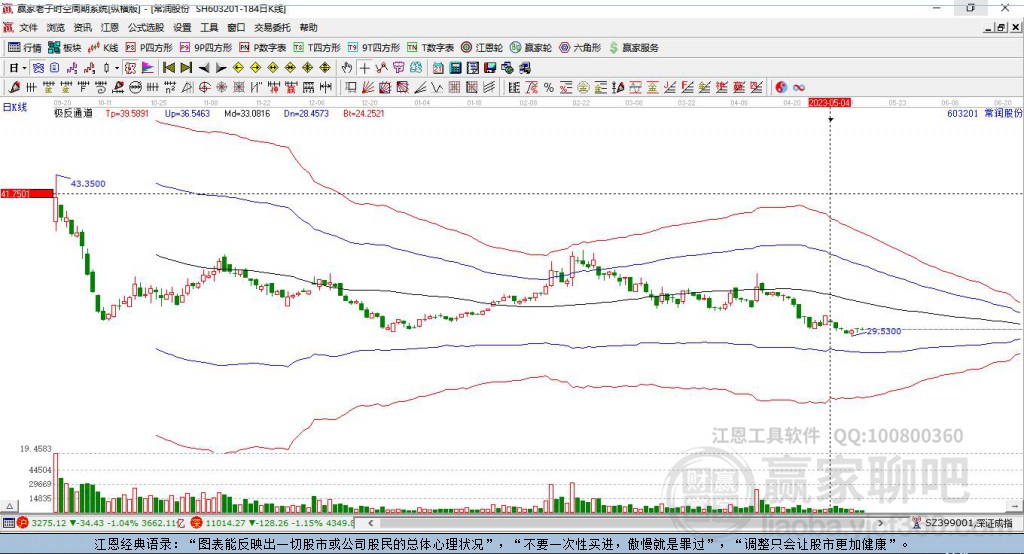The height and width of the screenshot is (554, 1024).
Task: Click the yin-yang taiji icon
Action: 781,88
